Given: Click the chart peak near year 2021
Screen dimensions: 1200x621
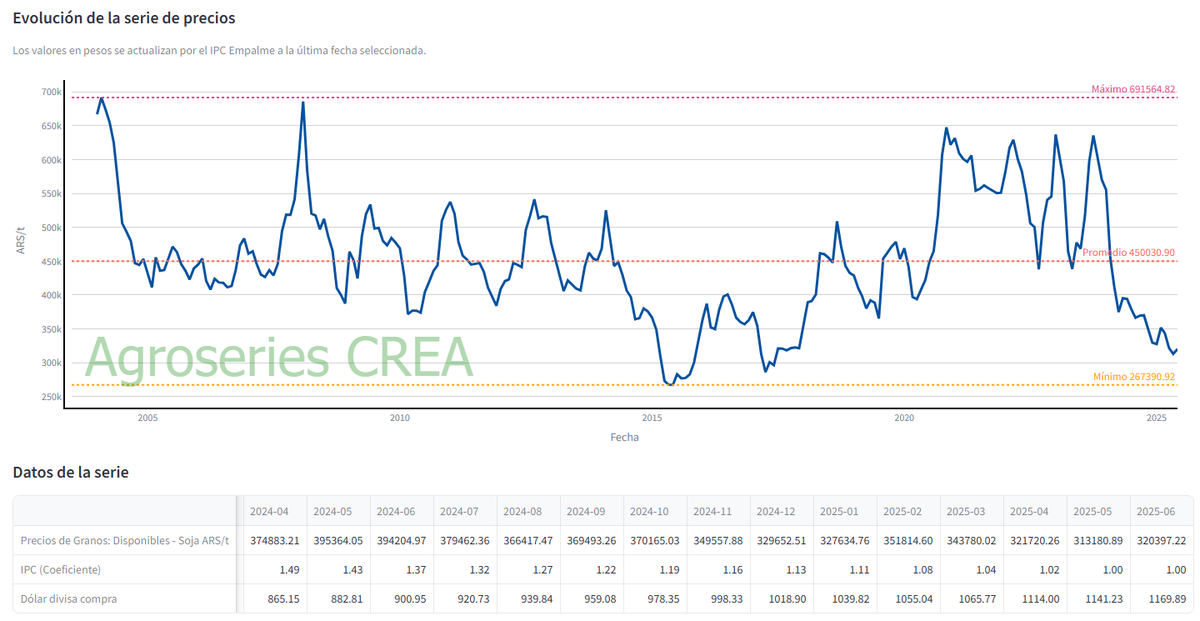Looking at the screenshot, I should click(x=948, y=128).
